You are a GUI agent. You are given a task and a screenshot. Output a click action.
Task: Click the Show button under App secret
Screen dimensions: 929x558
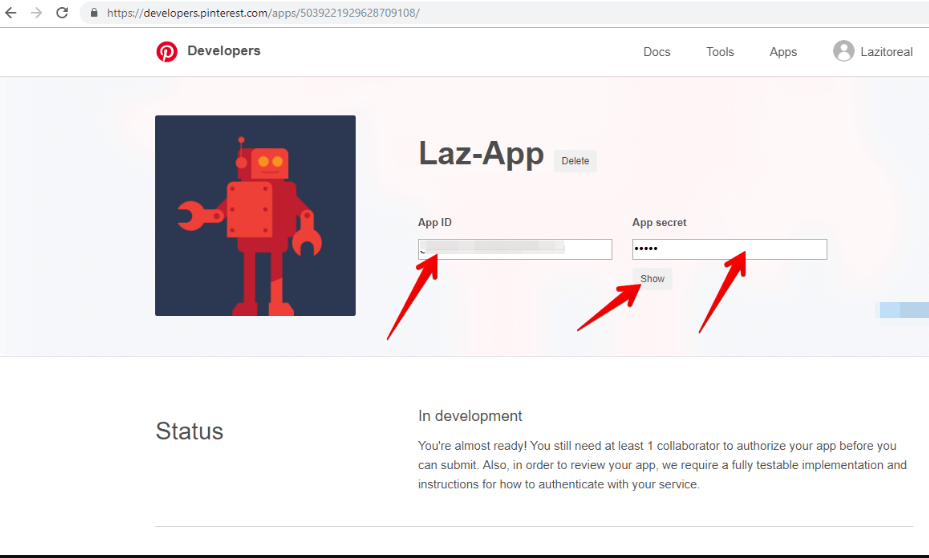(x=652, y=278)
